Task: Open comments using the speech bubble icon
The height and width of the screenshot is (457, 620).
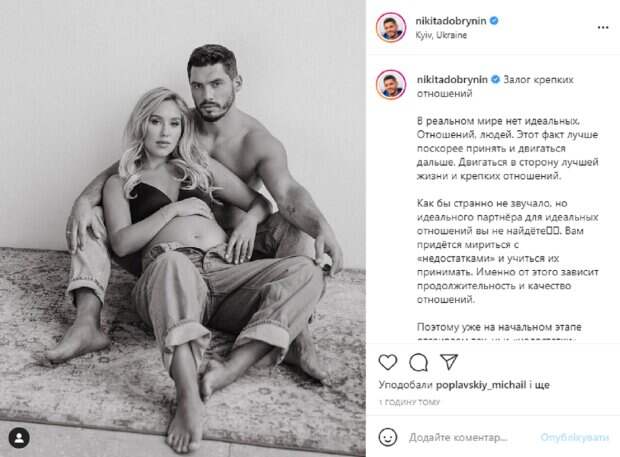Action: click(418, 362)
